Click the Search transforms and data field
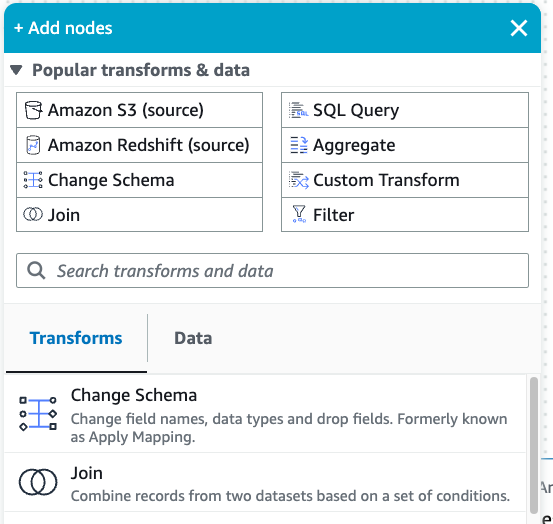 coord(272,270)
